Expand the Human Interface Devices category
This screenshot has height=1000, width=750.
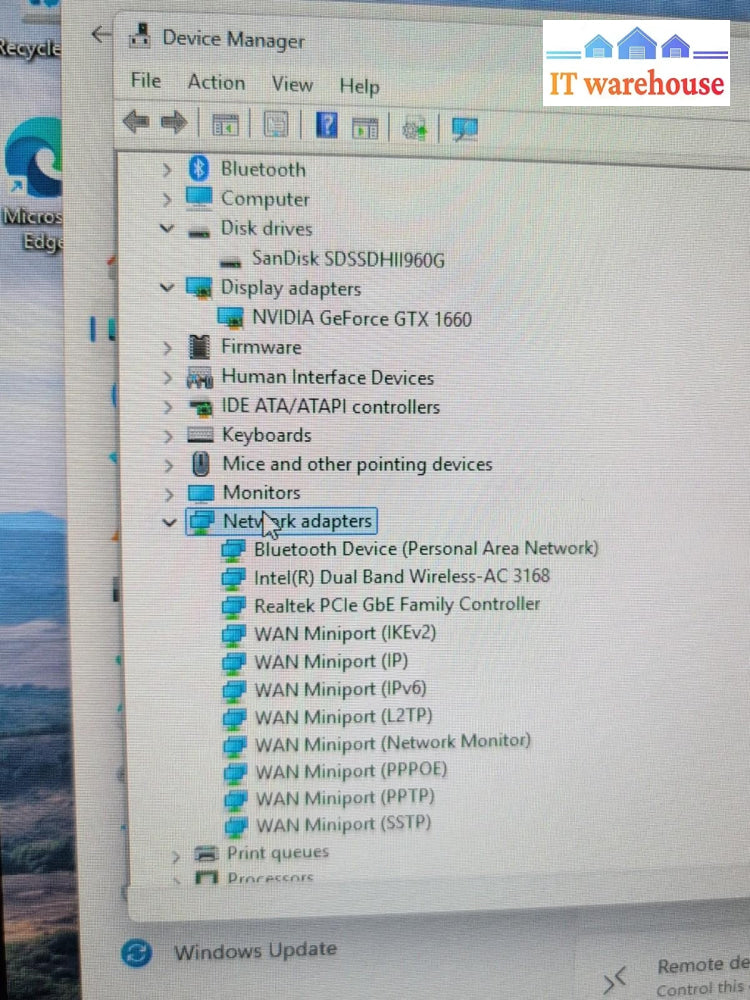tap(168, 378)
